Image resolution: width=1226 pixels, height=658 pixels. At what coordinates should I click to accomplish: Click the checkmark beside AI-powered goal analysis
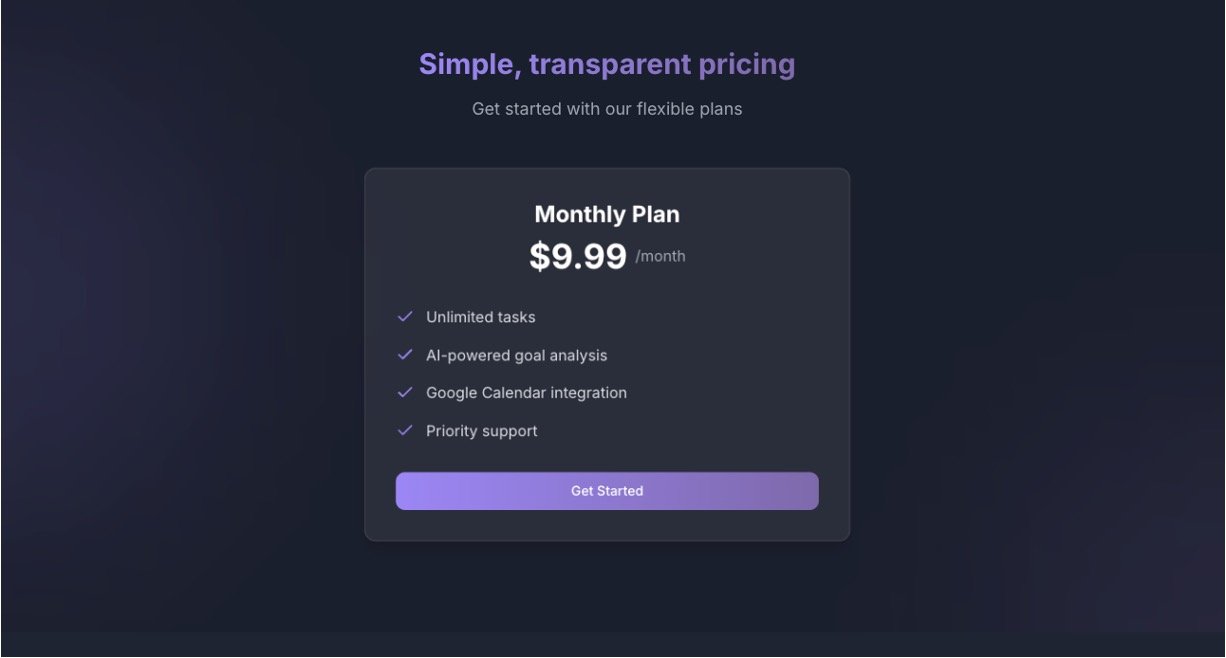pyautogui.click(x=405, y=355)
